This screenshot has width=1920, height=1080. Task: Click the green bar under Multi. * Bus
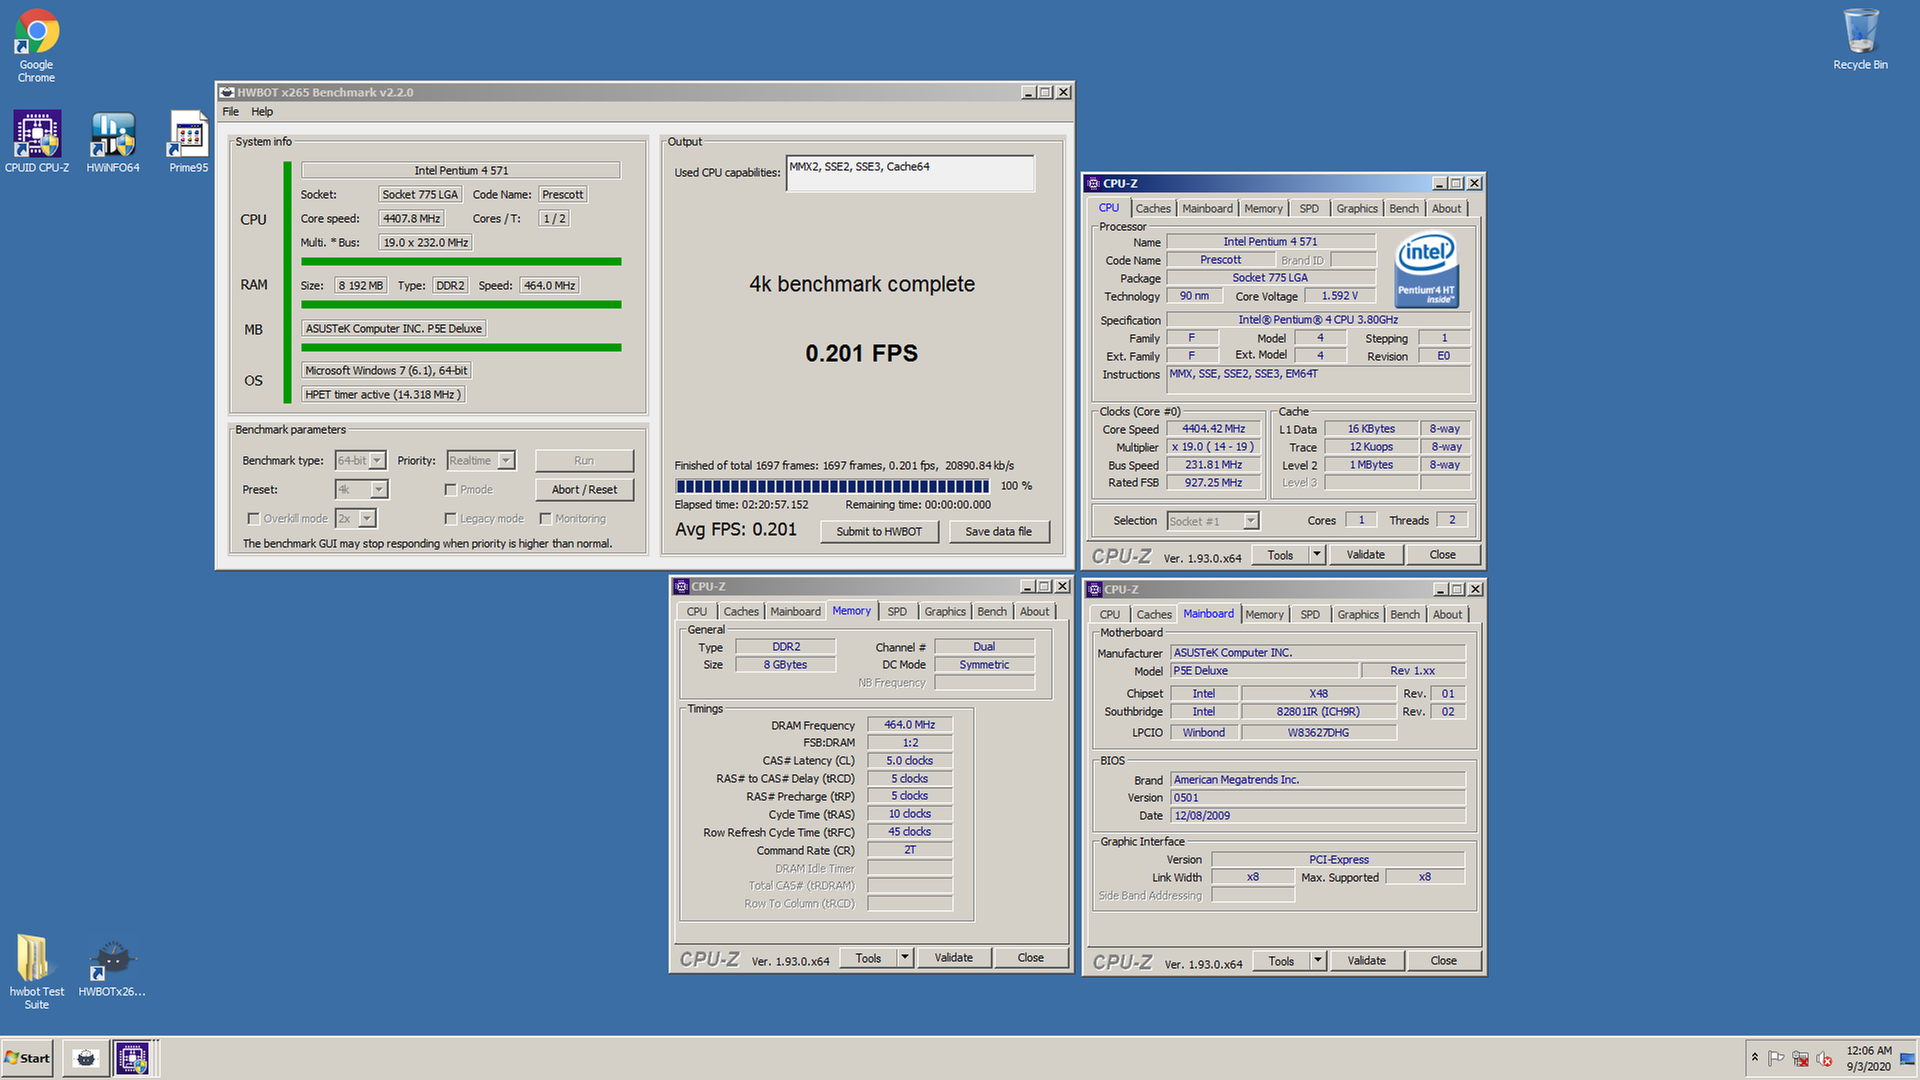(x=461, y=262)
